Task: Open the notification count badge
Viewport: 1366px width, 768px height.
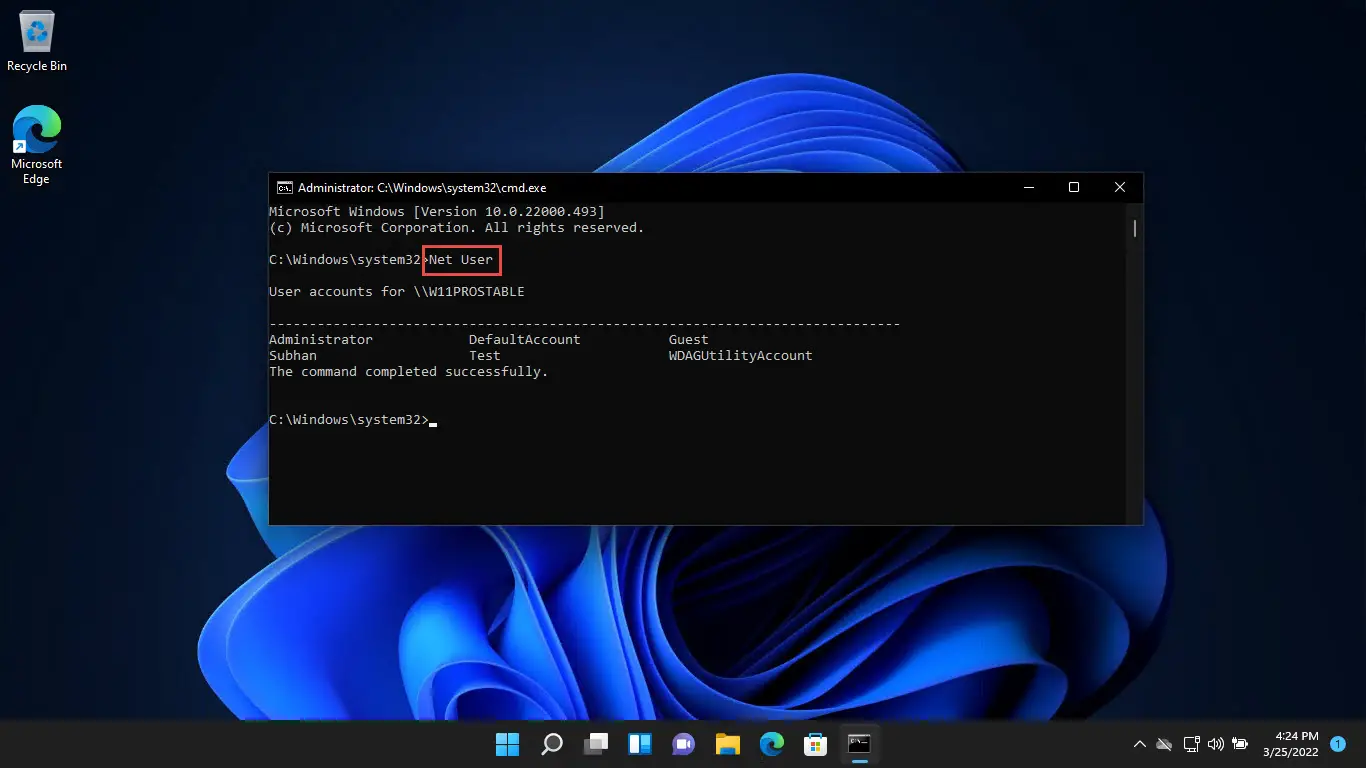Action: coord(1338,744)
